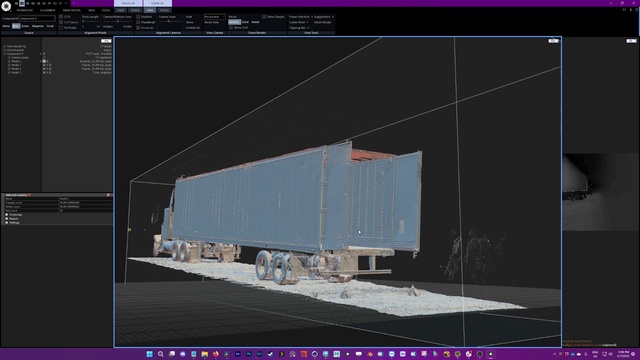
Task: Open the ALIGNMENT ribbon tab
Action: (x=48, y=10)
